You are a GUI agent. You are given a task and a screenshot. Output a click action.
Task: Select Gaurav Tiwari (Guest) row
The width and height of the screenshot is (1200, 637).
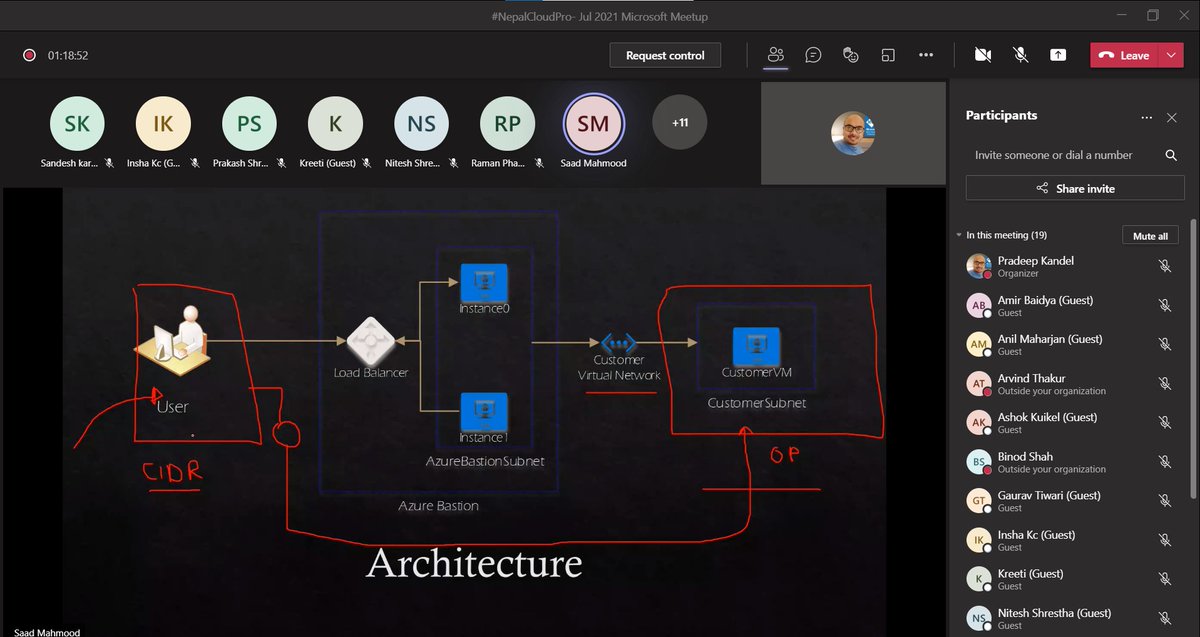pos(1070,501)
